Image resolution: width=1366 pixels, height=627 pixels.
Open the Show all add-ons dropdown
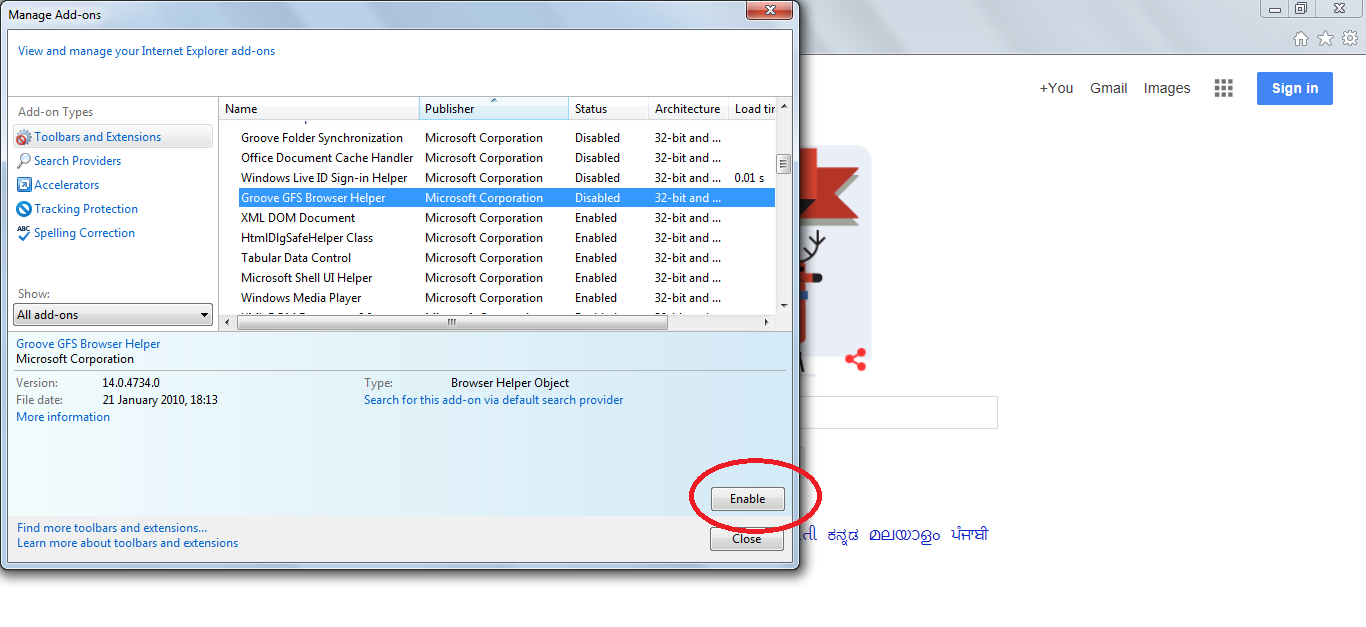click(112, 314)
